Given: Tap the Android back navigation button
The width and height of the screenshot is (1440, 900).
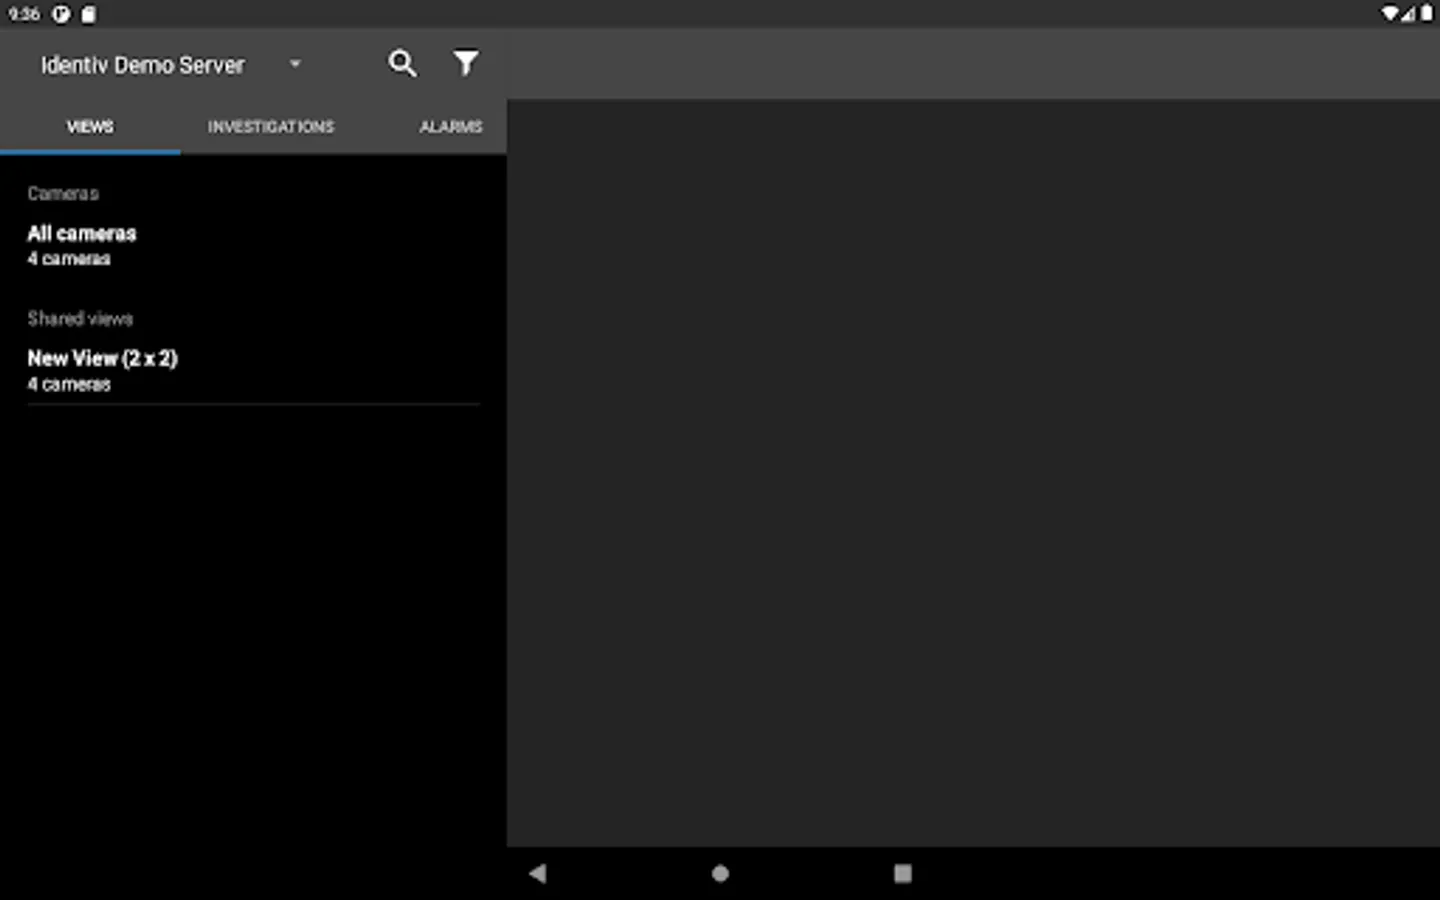Looking at the screenshot, I should (x=538, y=873).
